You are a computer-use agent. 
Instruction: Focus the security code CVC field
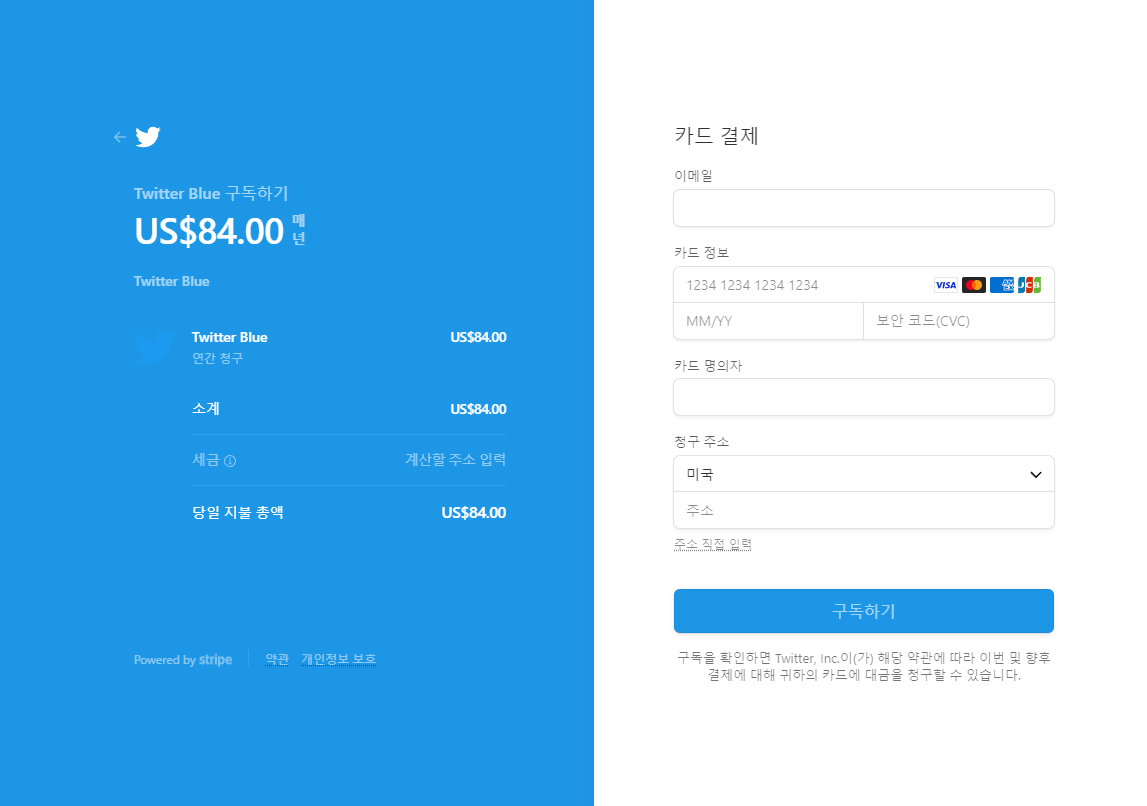pos(958,321)
